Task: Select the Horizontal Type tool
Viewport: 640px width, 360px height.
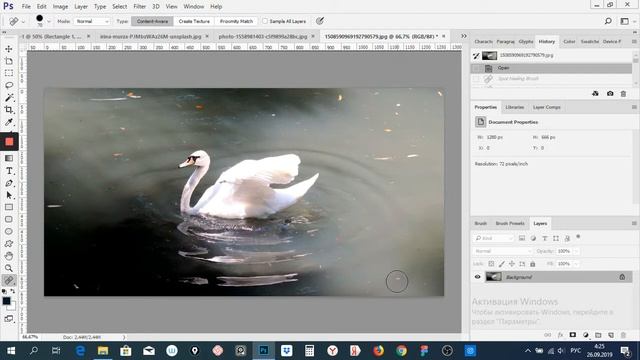Action: [9, 171]
